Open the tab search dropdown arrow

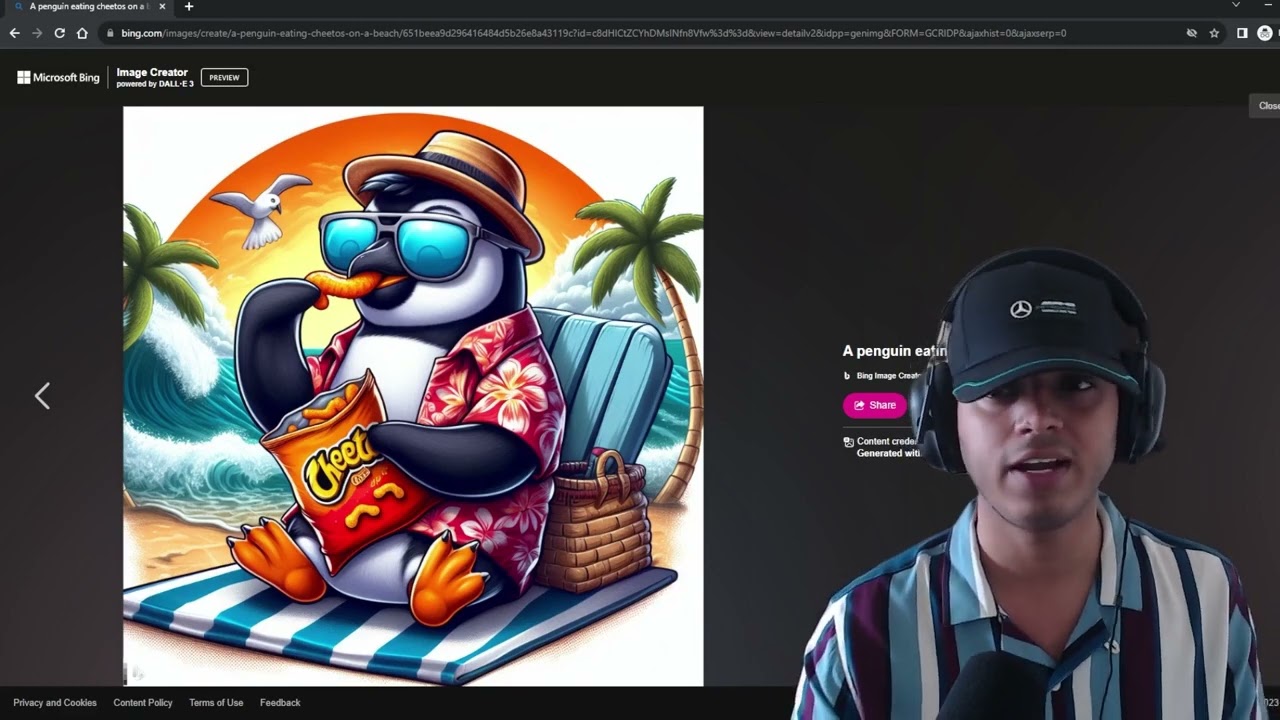pos(1235,6)
